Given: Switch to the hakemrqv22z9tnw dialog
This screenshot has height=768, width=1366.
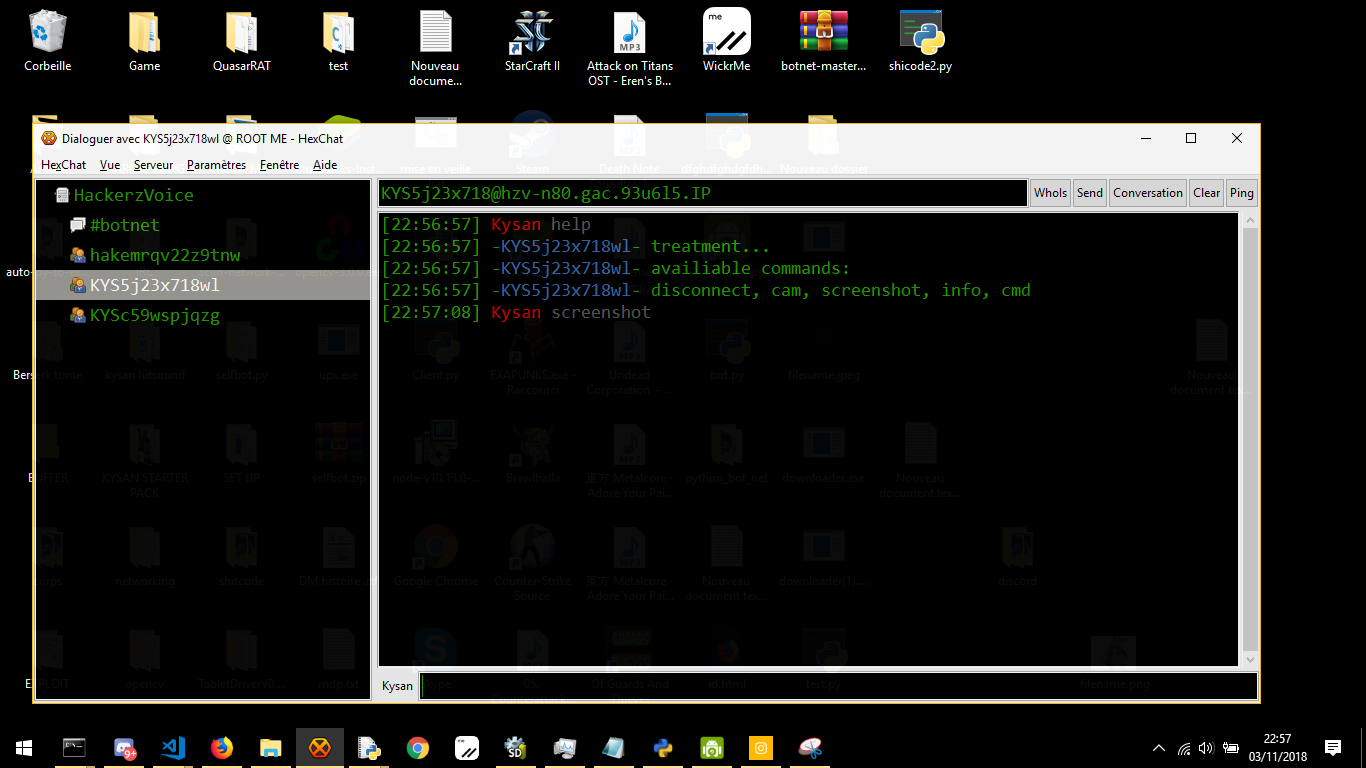Looking at the screenshot, I should pos(165,255).
